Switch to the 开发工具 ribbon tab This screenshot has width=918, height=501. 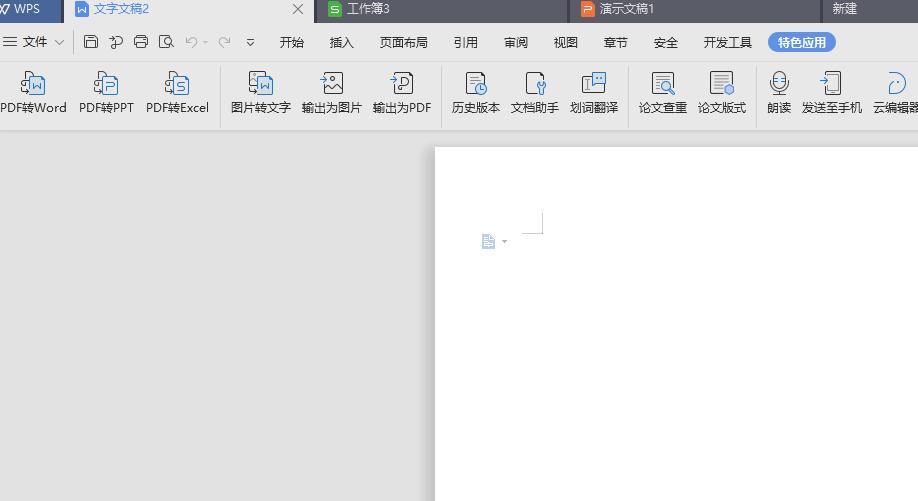[x=728, y=42]
